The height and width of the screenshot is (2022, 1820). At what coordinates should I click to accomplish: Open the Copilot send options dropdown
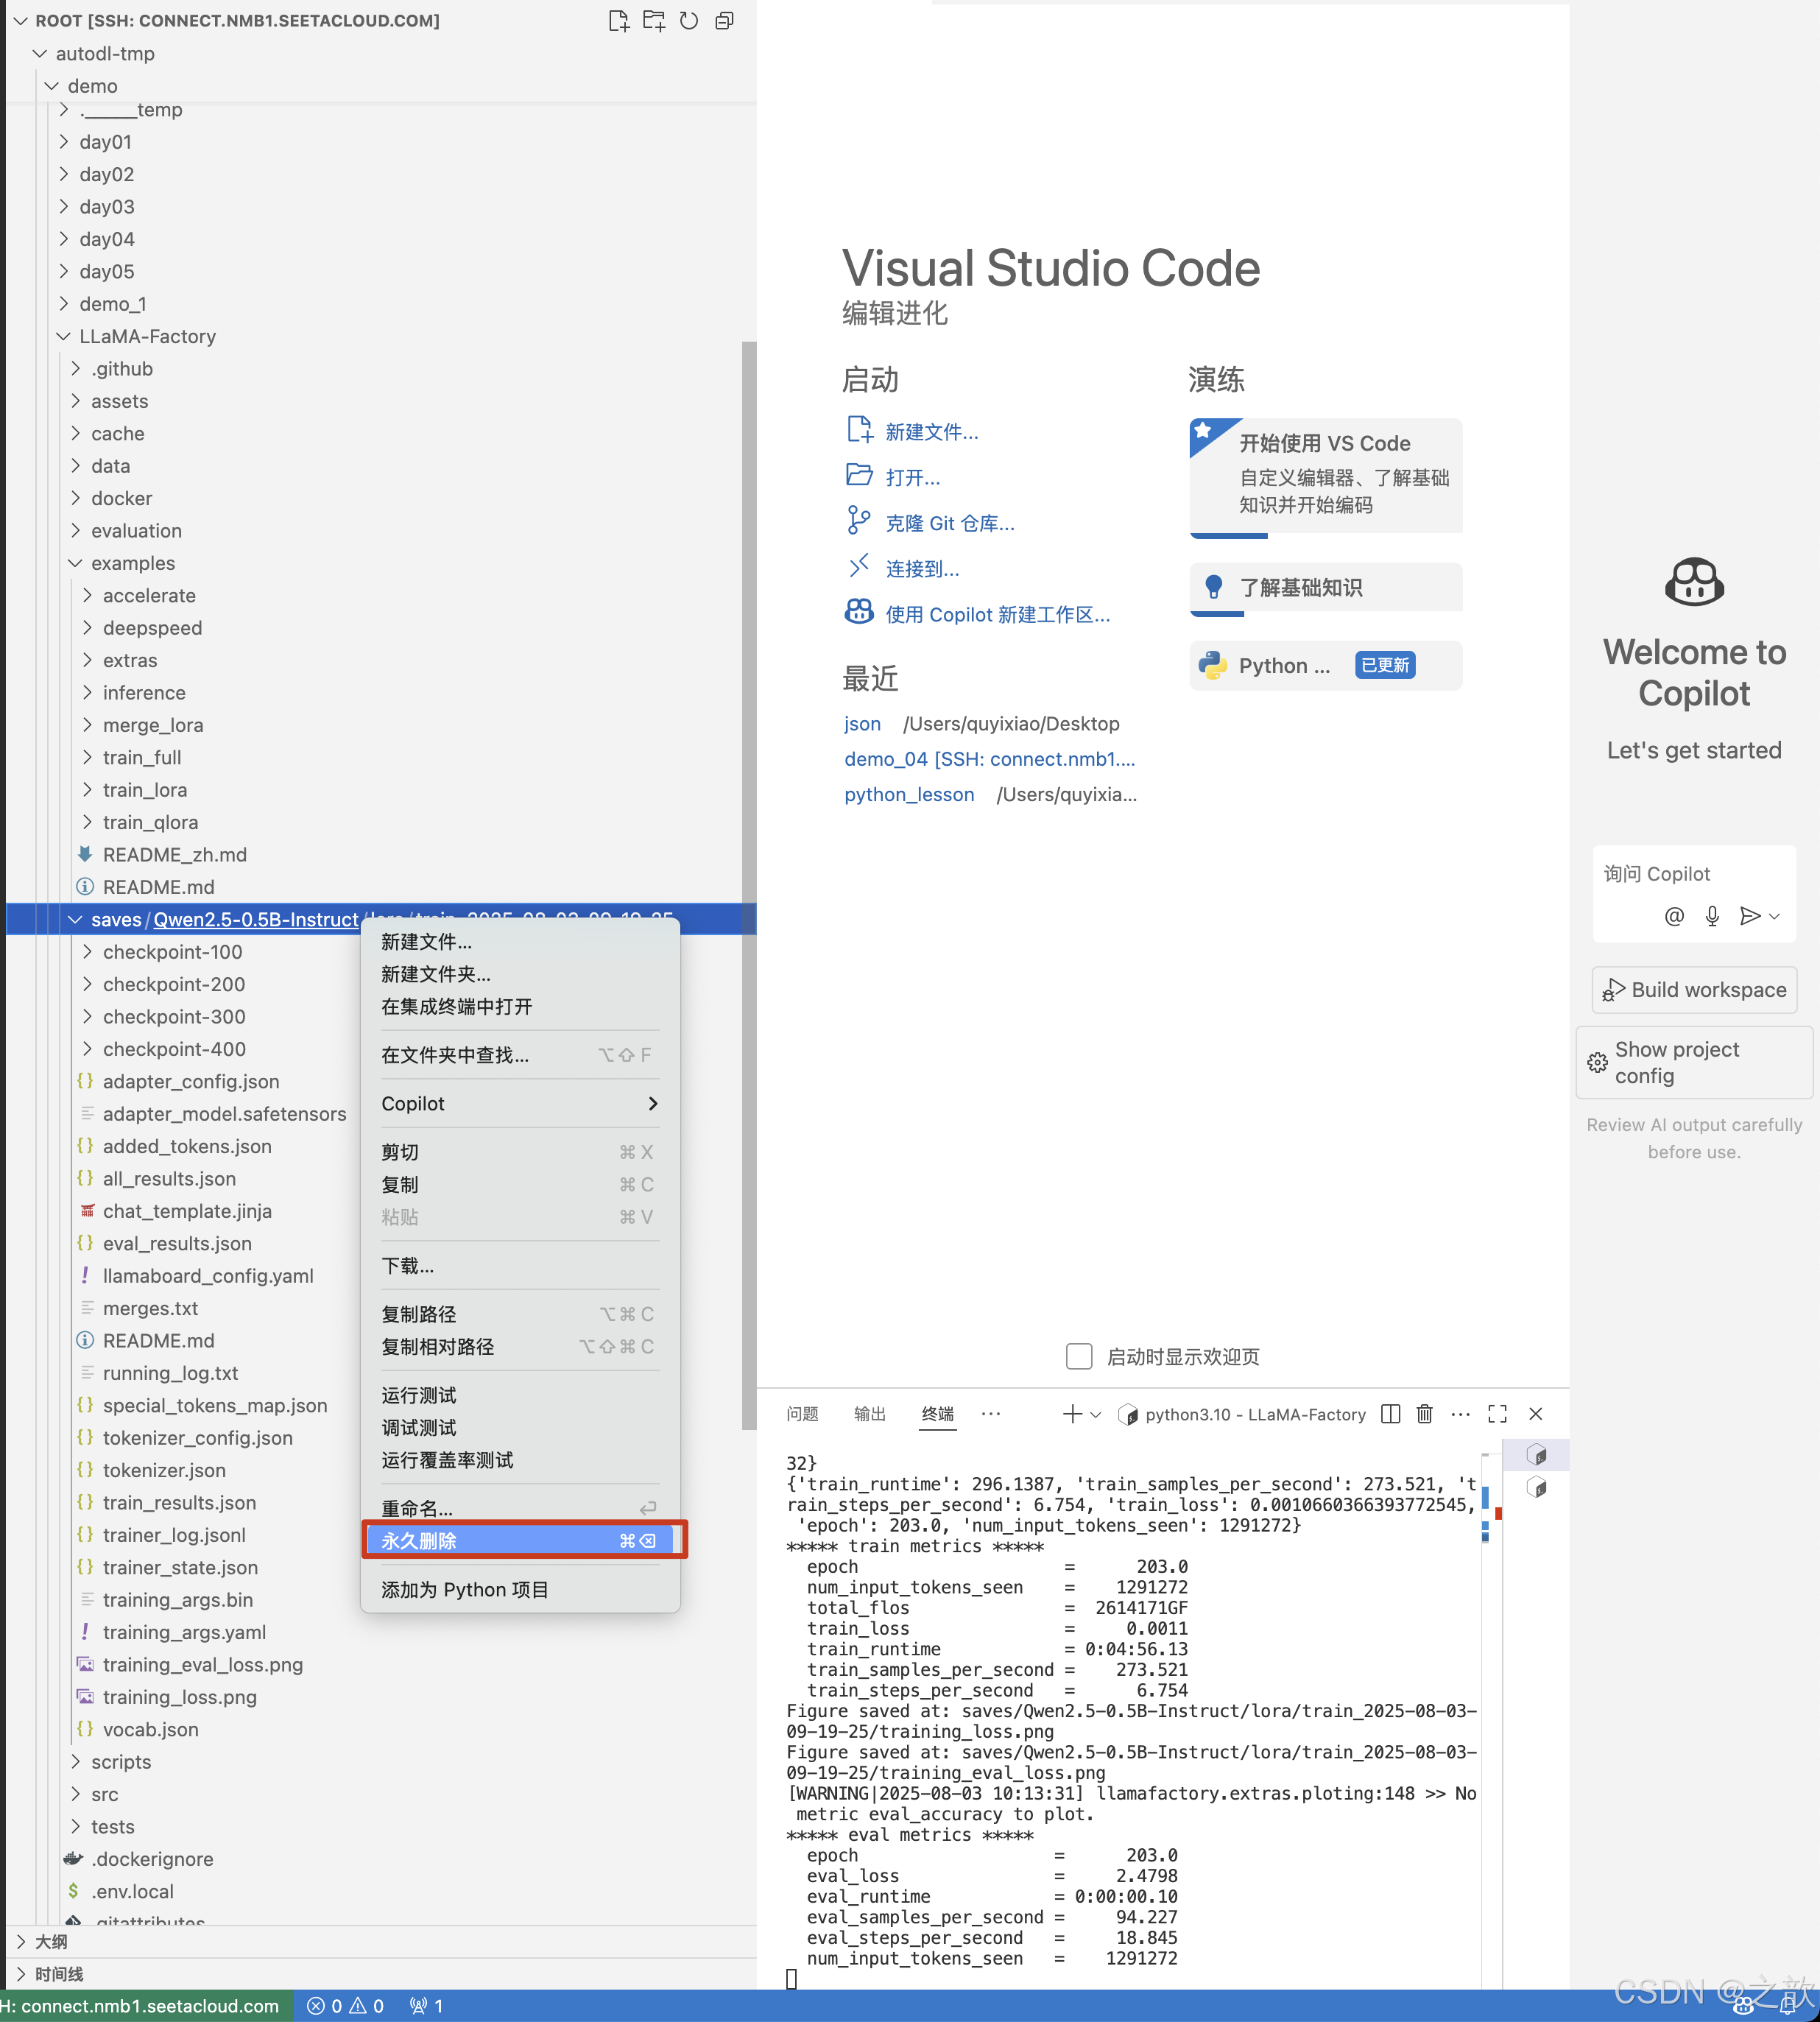(1775, 916)
